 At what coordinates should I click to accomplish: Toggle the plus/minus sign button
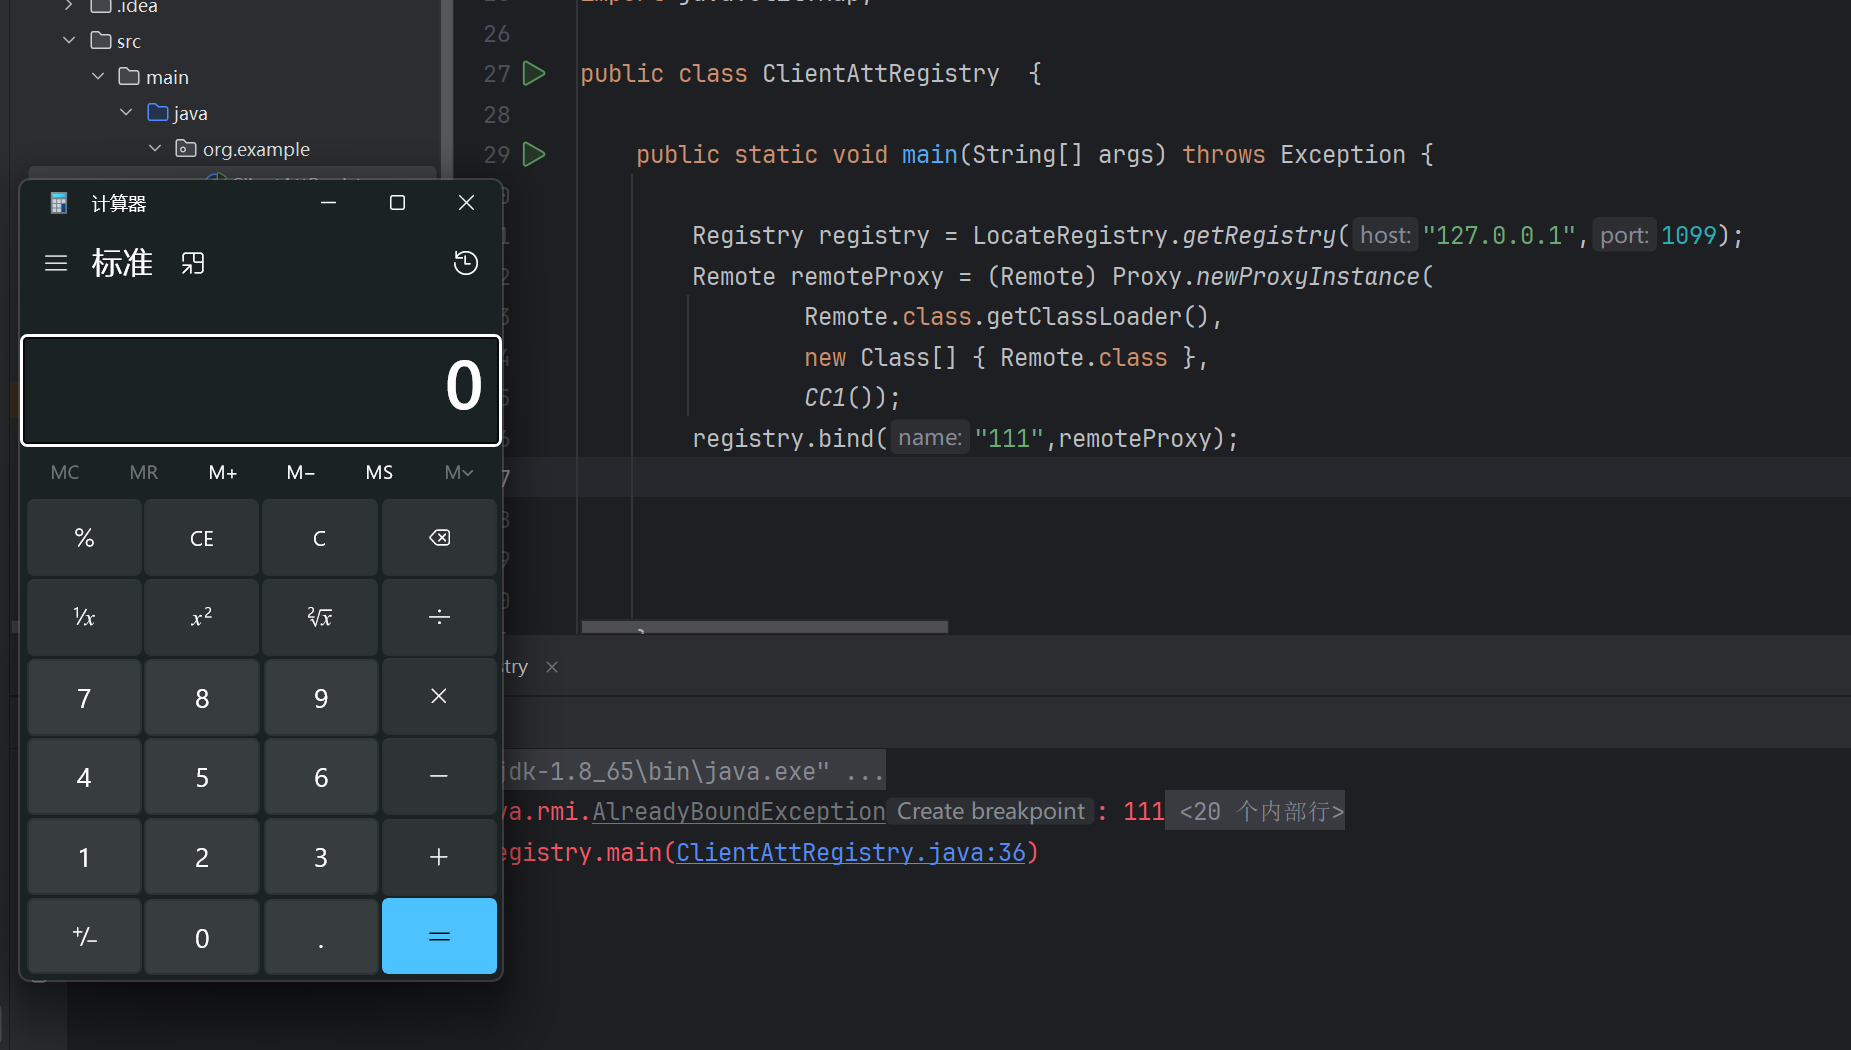pyautogui.click(x=85, y=937)
